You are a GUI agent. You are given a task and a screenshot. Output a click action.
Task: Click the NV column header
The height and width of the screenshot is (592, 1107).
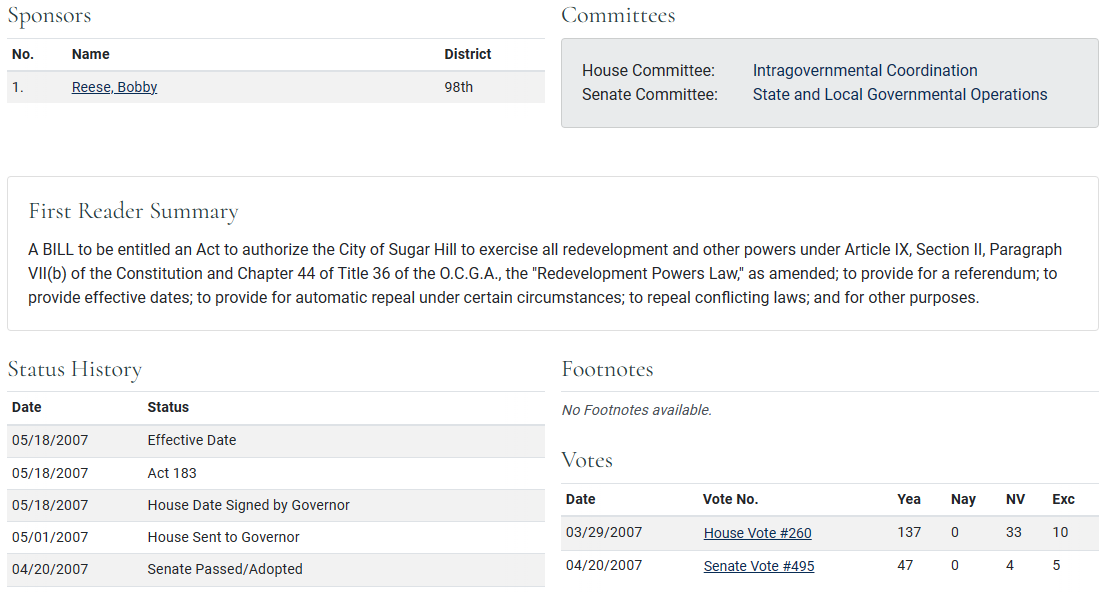point(1015,500)
